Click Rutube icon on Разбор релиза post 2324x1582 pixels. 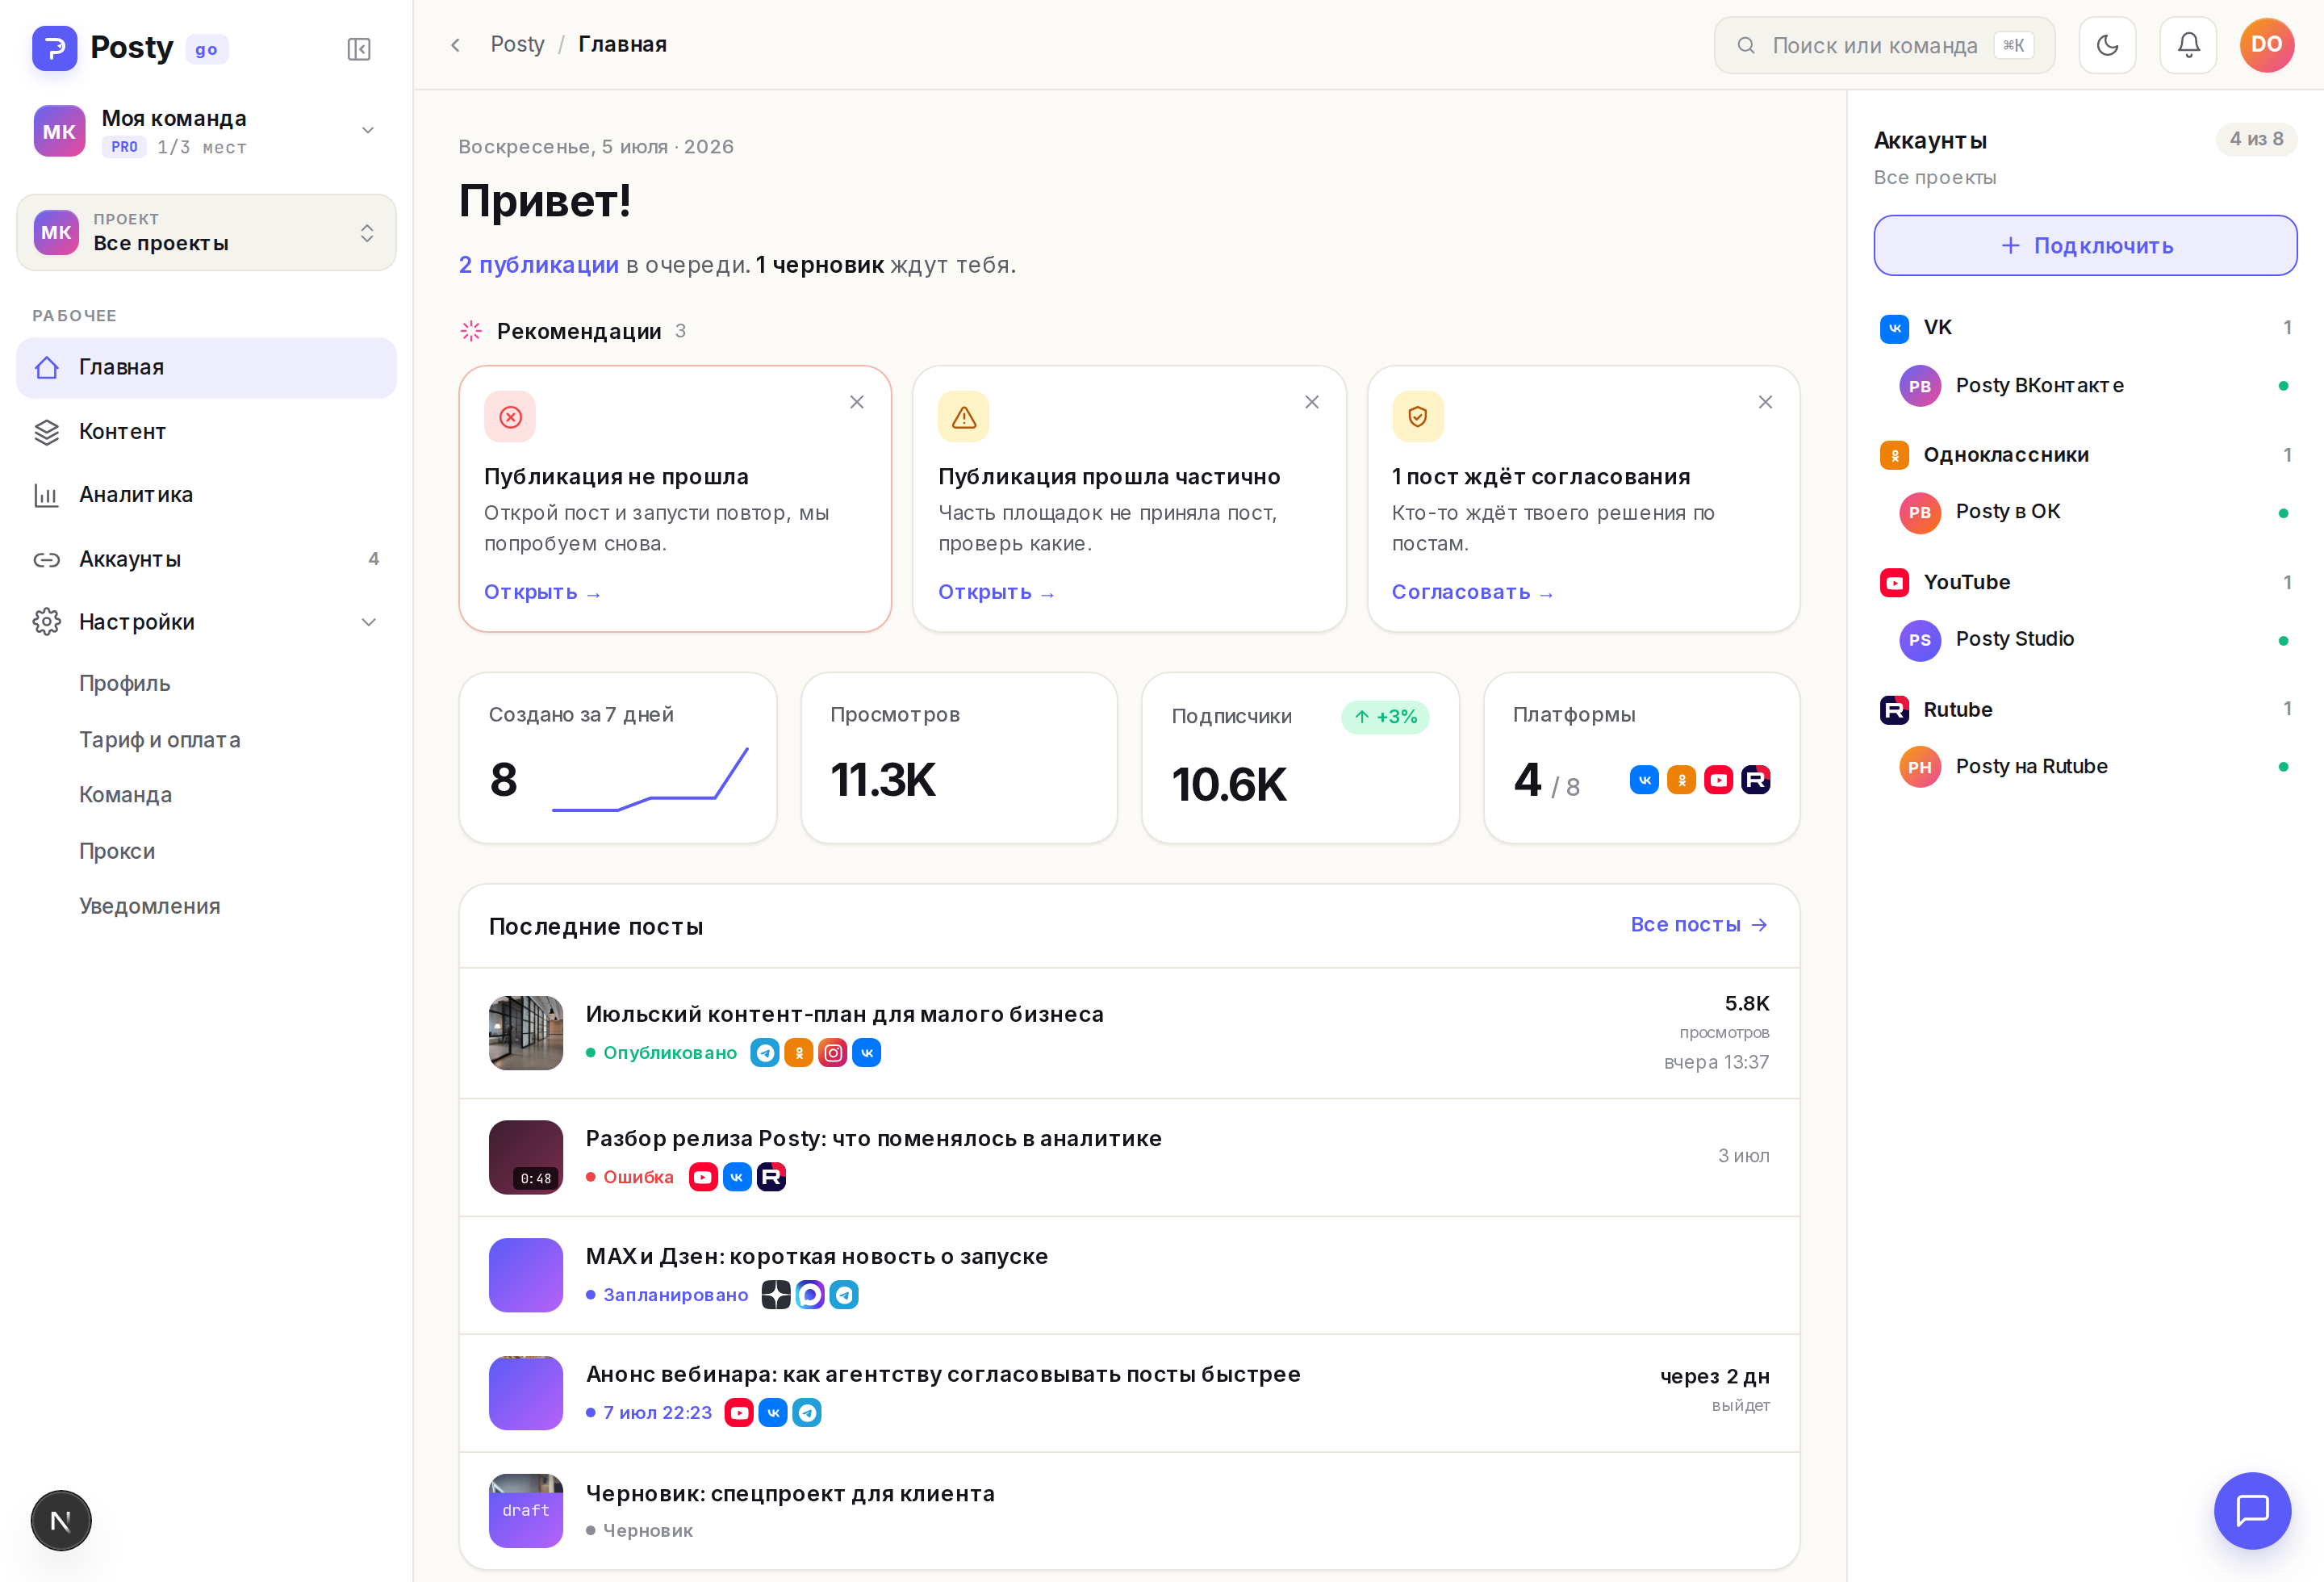(x=771, y=1177)
